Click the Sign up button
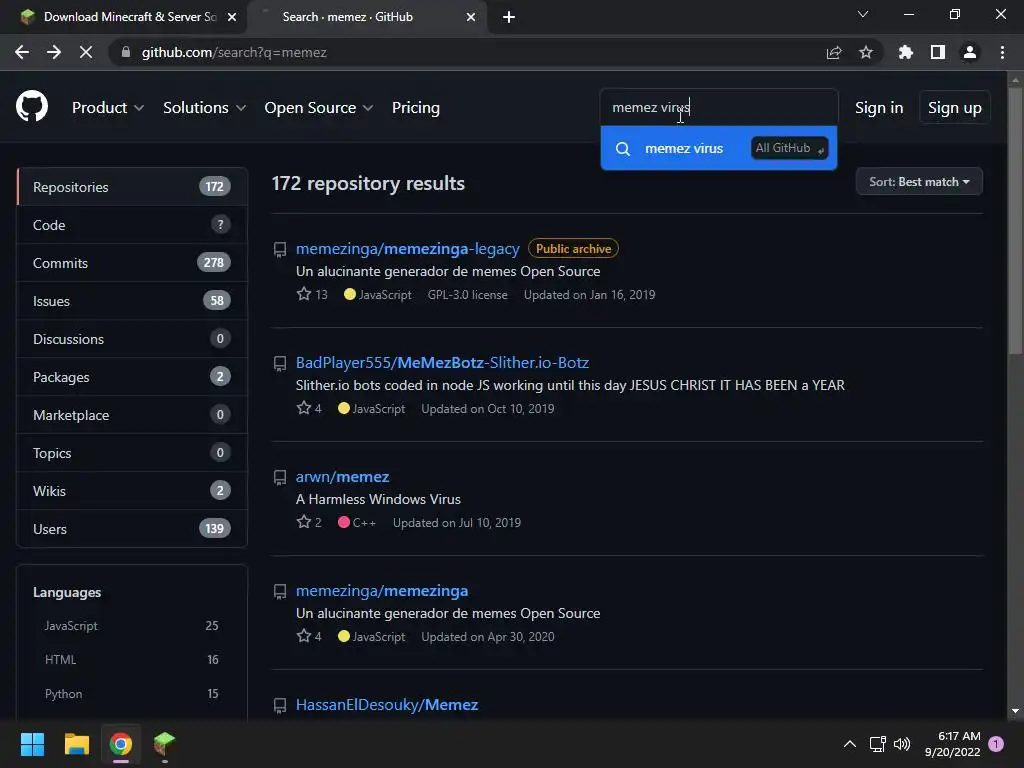 coord(955,108)
